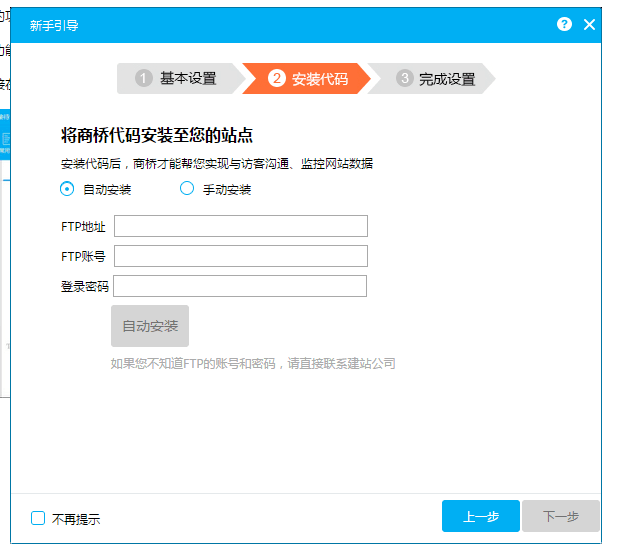
Task: Close the 新手引导 dialog
Action: [x=589, y=24]
